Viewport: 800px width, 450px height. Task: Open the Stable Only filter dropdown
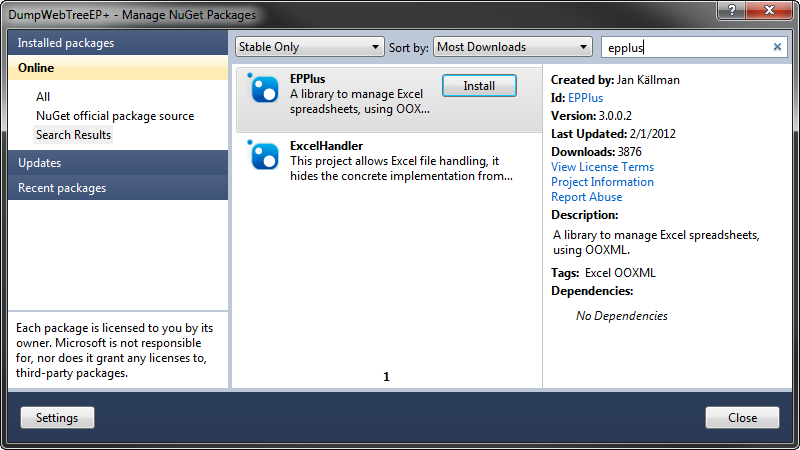309,47
